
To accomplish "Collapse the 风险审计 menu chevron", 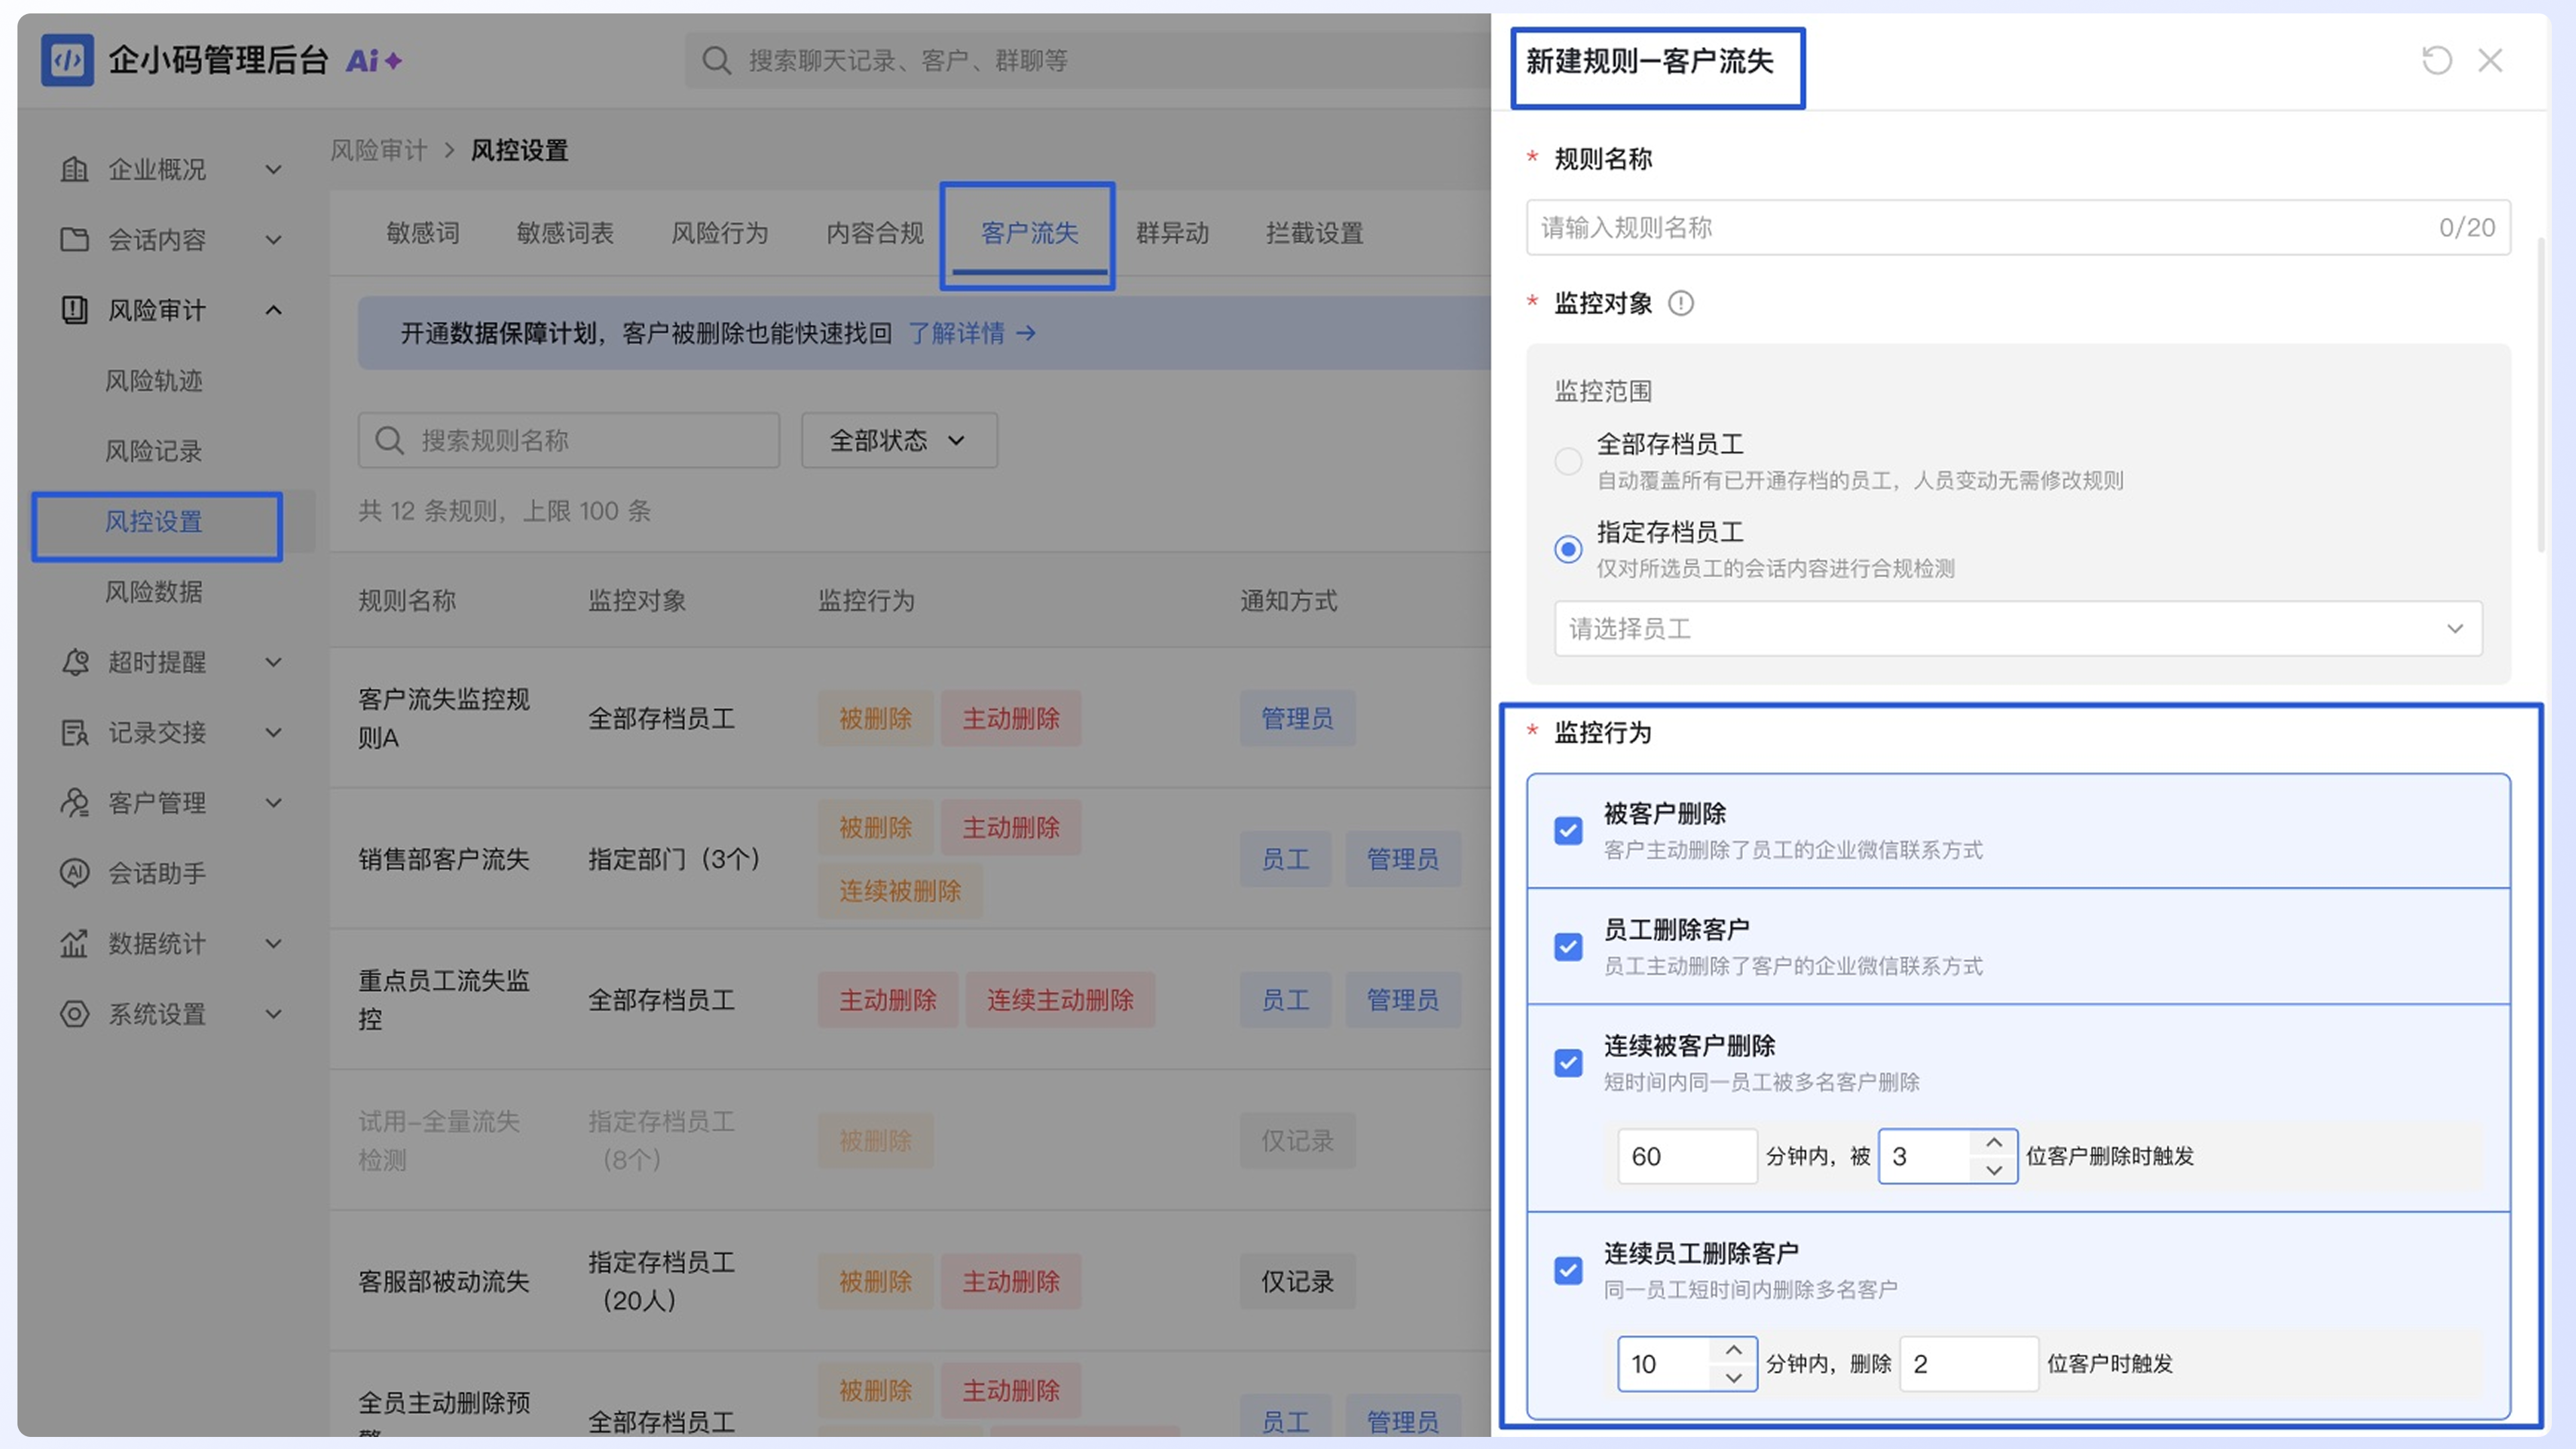I will [x=273, y=310].
